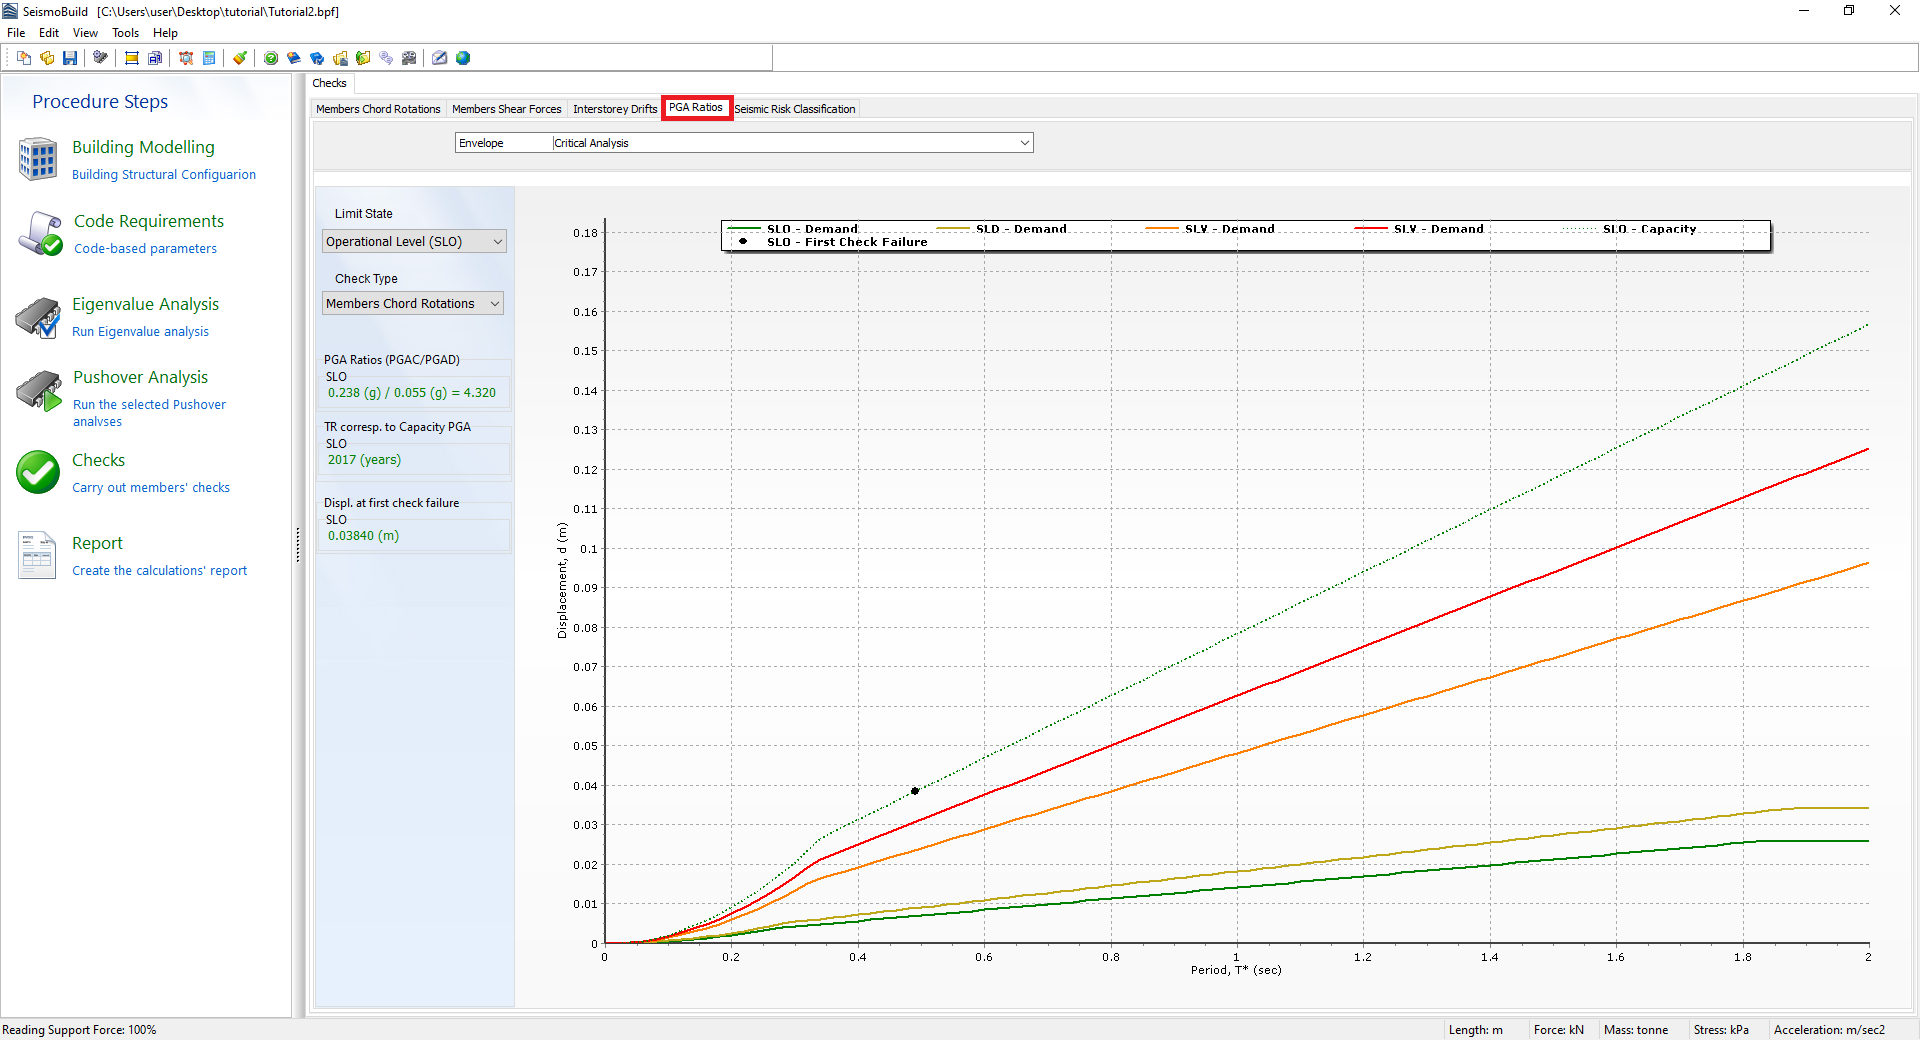Select the Members Shear Forces tab
This screenshot has height=1040, width=1920.
click(506, 109)
